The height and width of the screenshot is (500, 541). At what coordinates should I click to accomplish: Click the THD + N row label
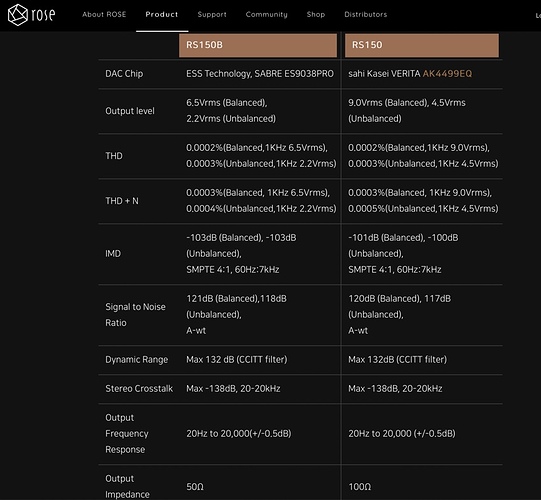[x=122, y=201]
